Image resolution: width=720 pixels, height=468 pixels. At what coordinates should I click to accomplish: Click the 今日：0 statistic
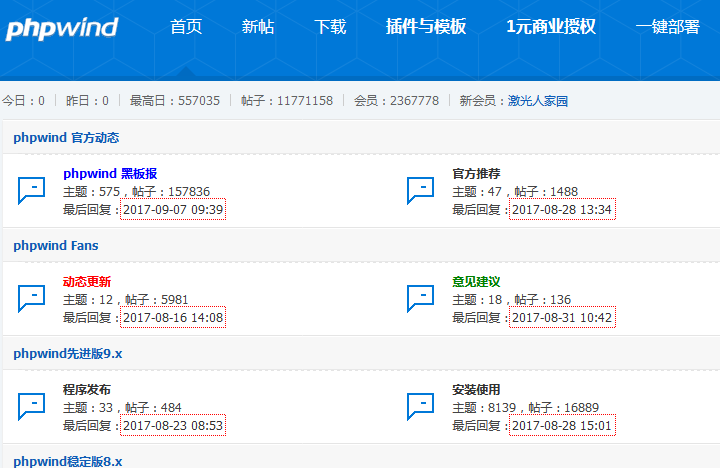23,101
